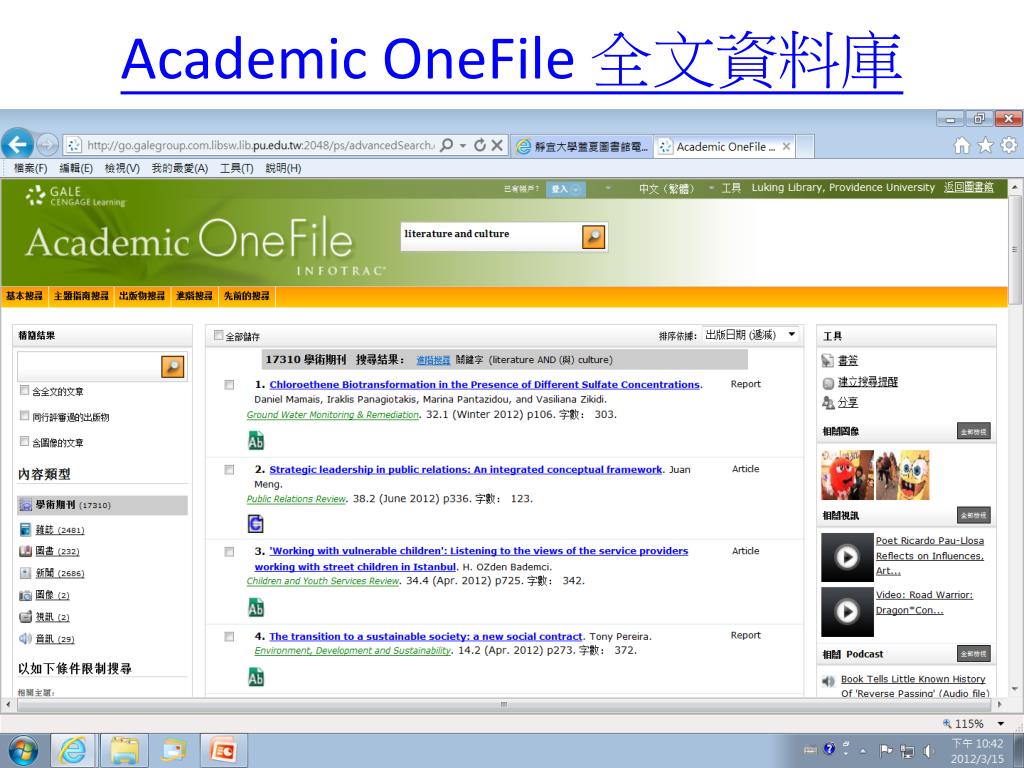Show hidden system tray icons arrow
This screenshot has width=1024, height=768.
coord(863,752)
